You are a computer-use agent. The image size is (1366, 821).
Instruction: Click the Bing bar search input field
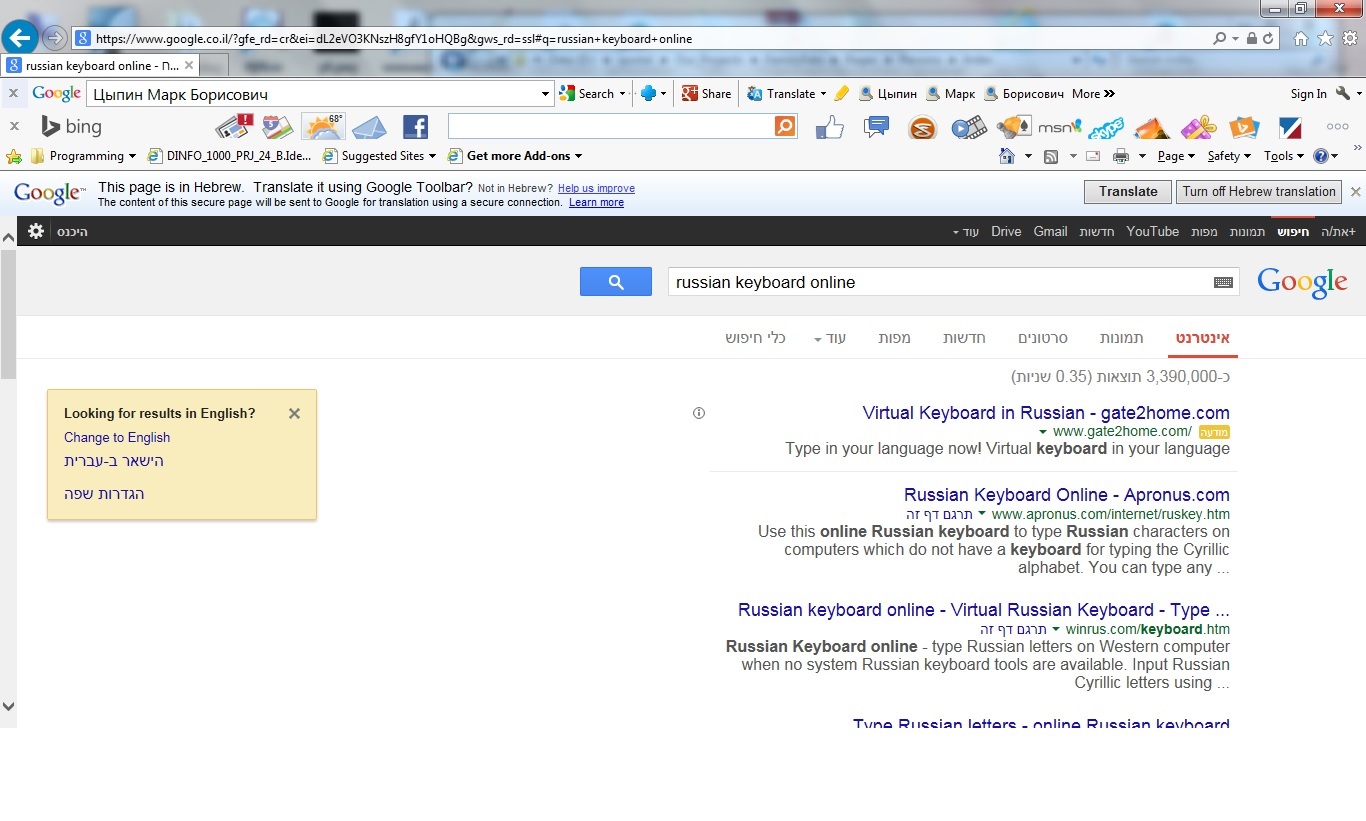click(610, 126)
